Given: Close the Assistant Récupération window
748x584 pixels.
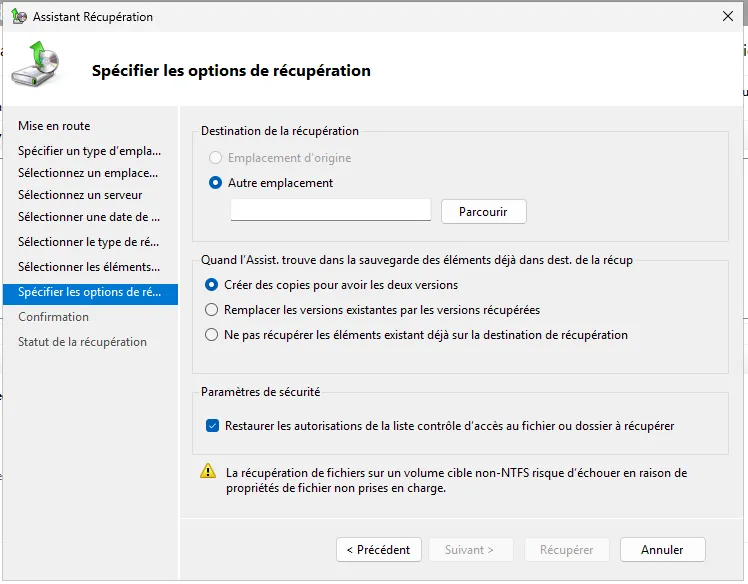Looking at the screenshot, I should pos(727,17).
